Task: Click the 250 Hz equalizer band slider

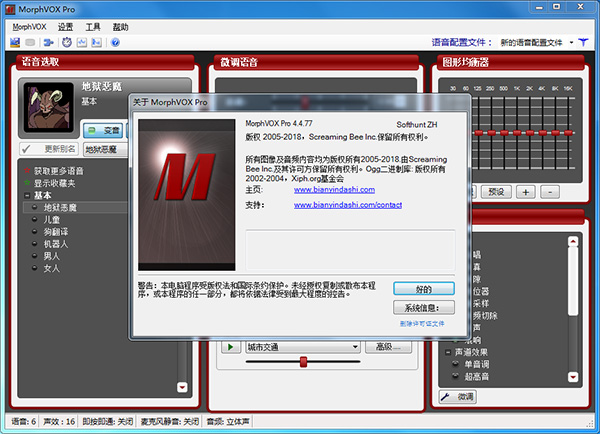Action: [x=492, y=133]
